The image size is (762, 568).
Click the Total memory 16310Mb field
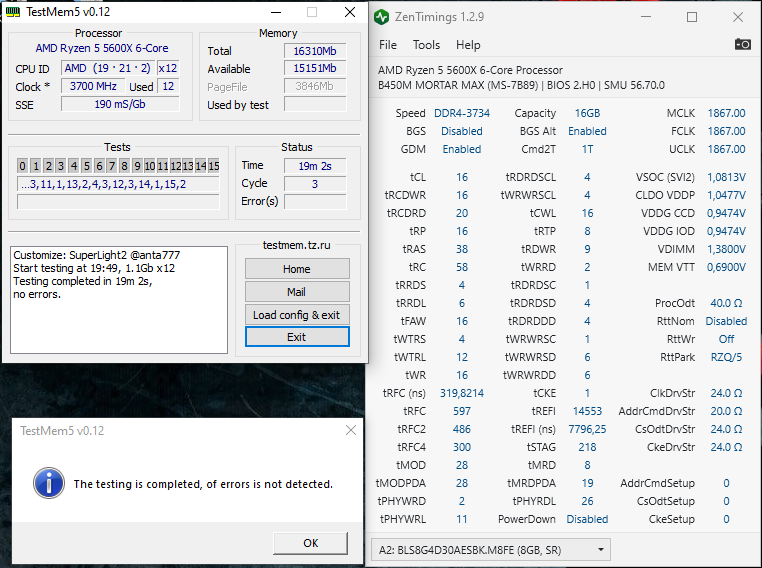point(315,51)
